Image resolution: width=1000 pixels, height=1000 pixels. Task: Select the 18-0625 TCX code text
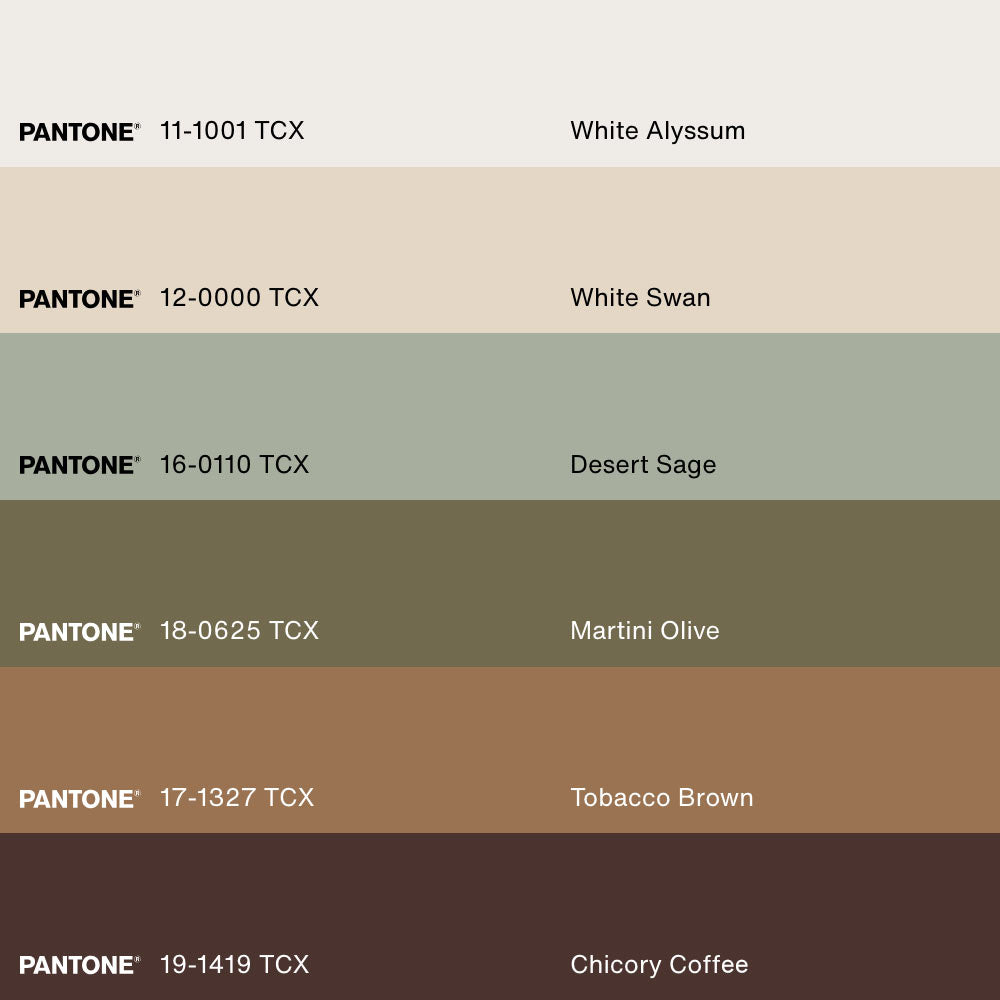pos(239,631)
